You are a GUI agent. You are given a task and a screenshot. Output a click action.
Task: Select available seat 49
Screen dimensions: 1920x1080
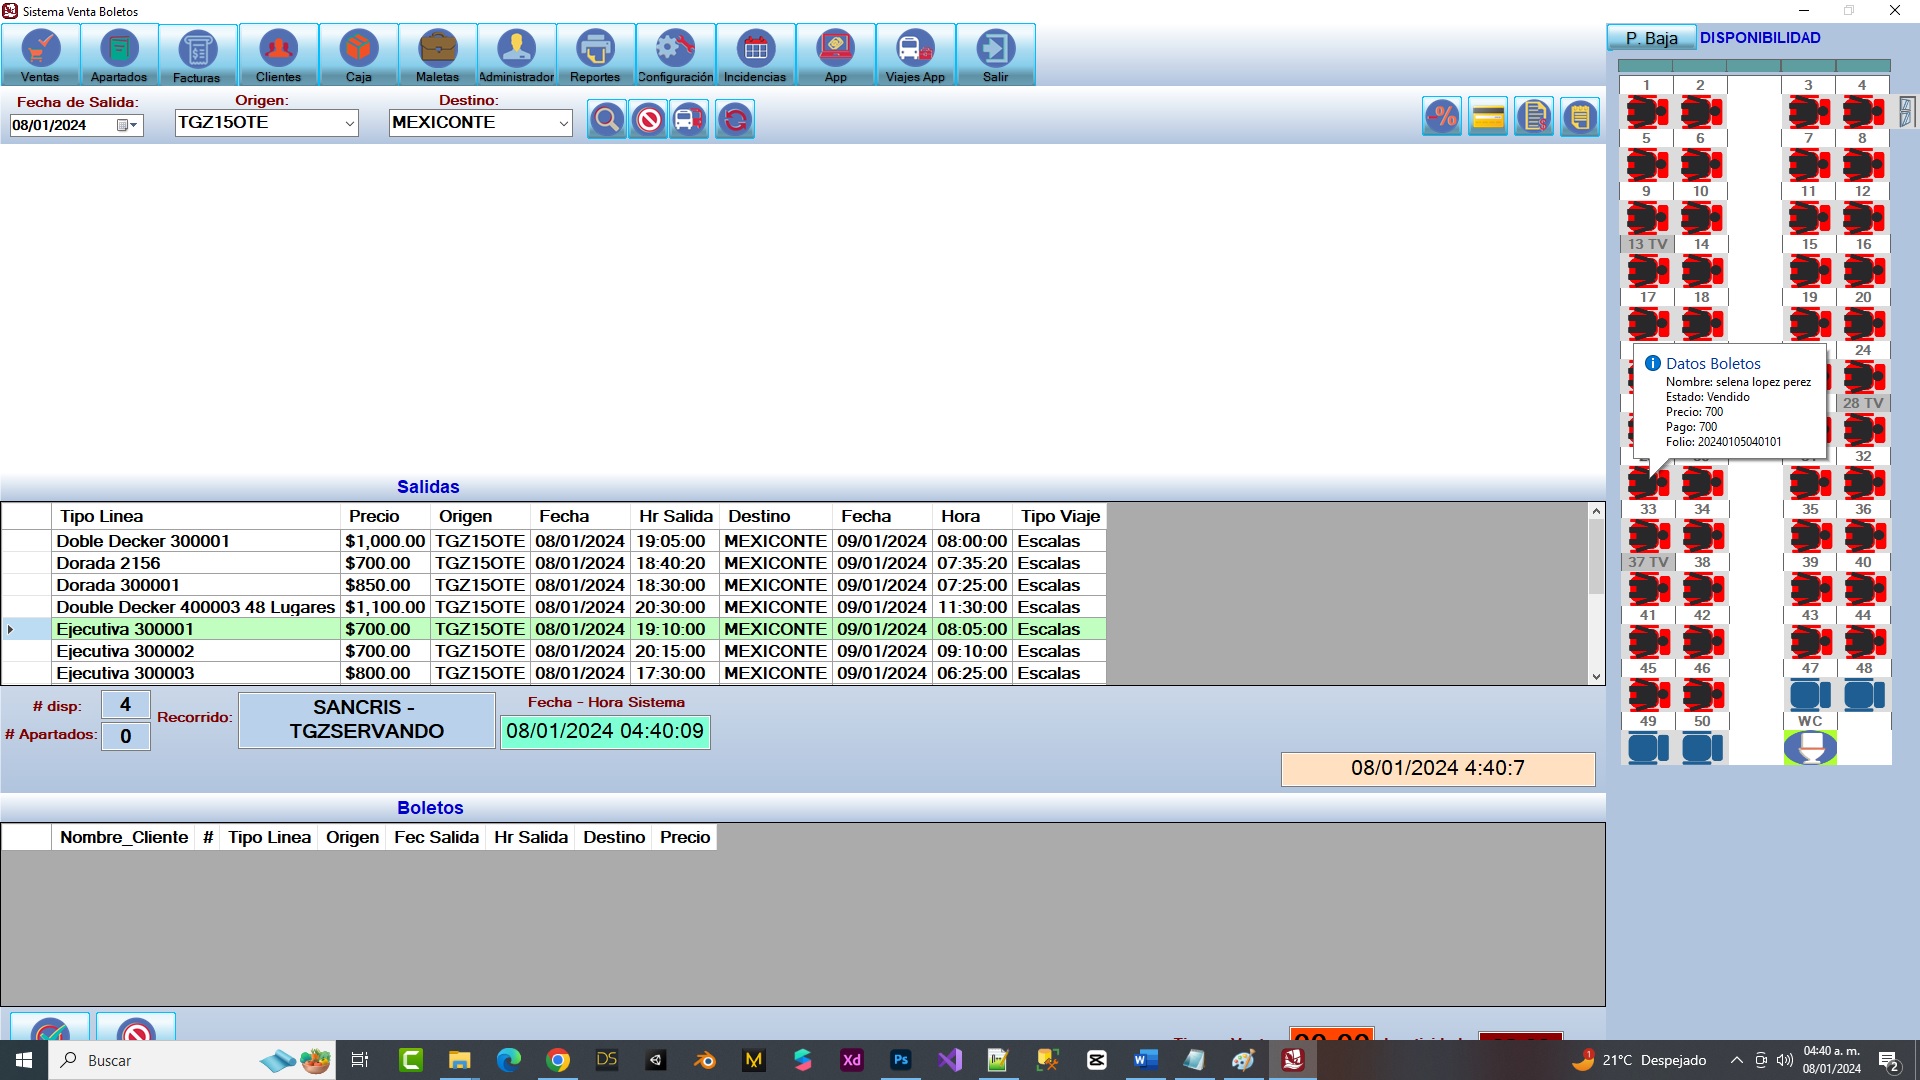tap(1648, 748)
